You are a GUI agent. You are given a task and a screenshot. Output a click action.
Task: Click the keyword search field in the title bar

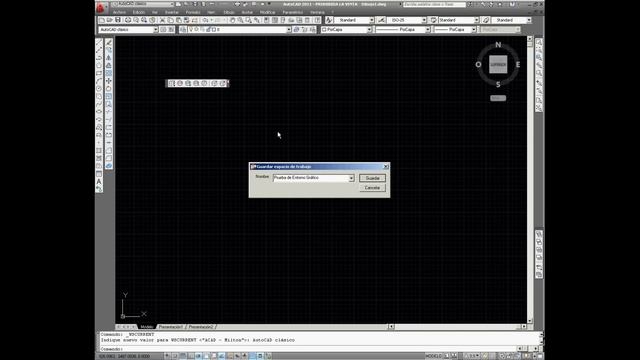pyautogui.click(x=434, y=4)
